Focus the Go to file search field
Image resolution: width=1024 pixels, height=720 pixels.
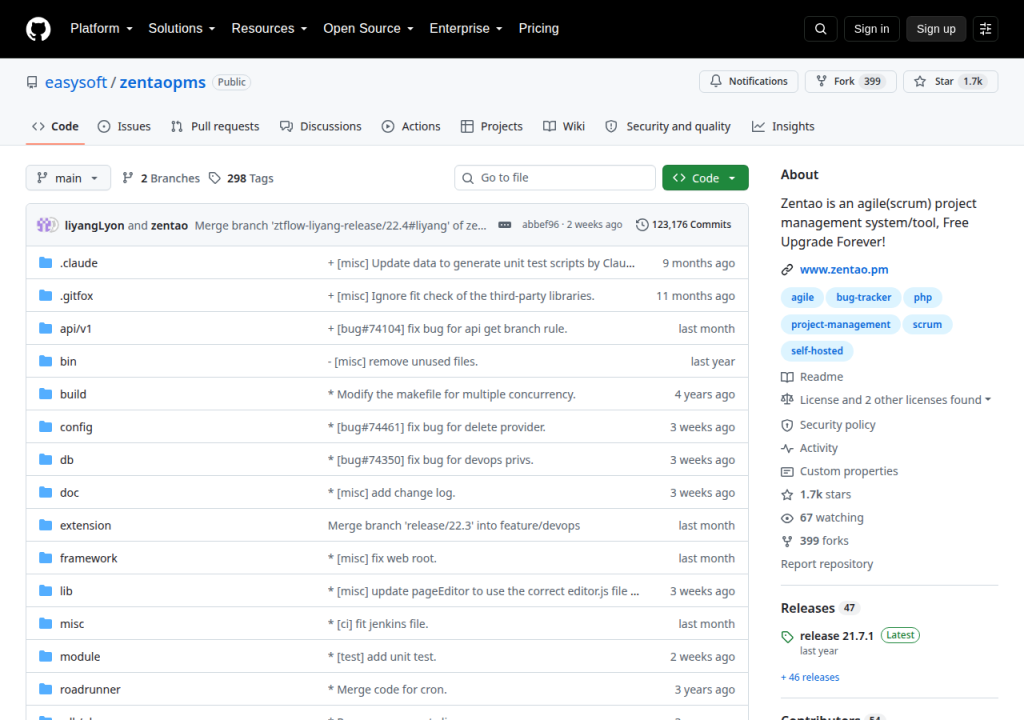pos(555,178)
